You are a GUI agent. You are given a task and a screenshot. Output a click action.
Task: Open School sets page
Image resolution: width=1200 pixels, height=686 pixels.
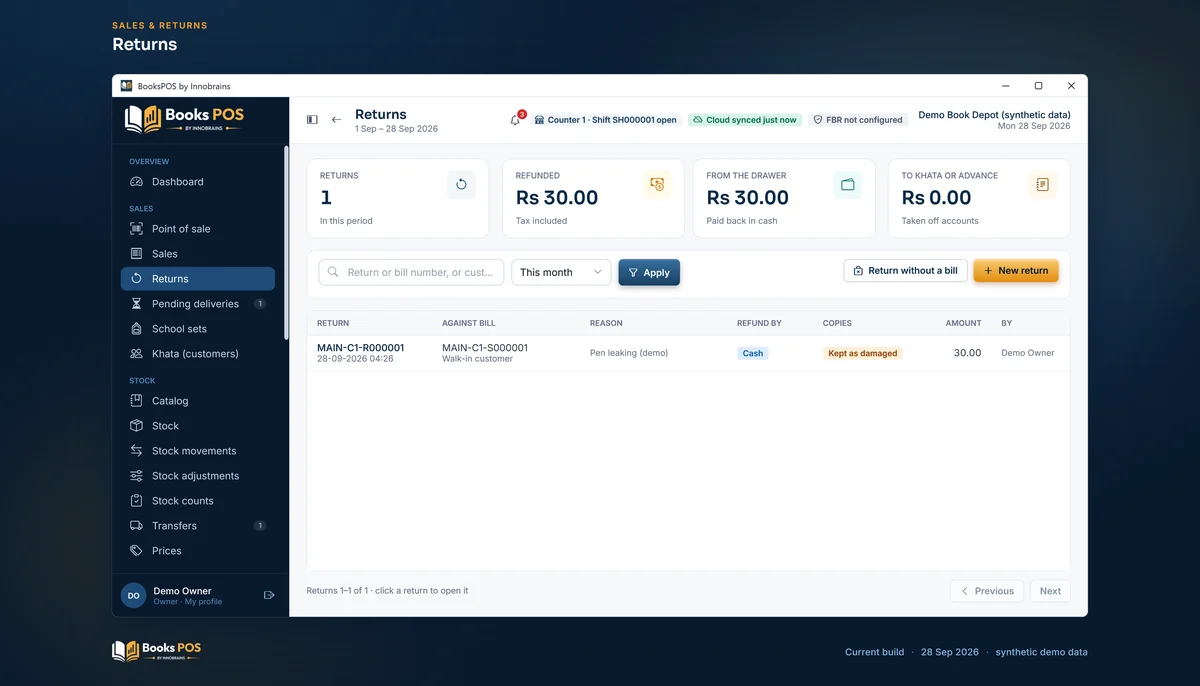click(197, 329)
